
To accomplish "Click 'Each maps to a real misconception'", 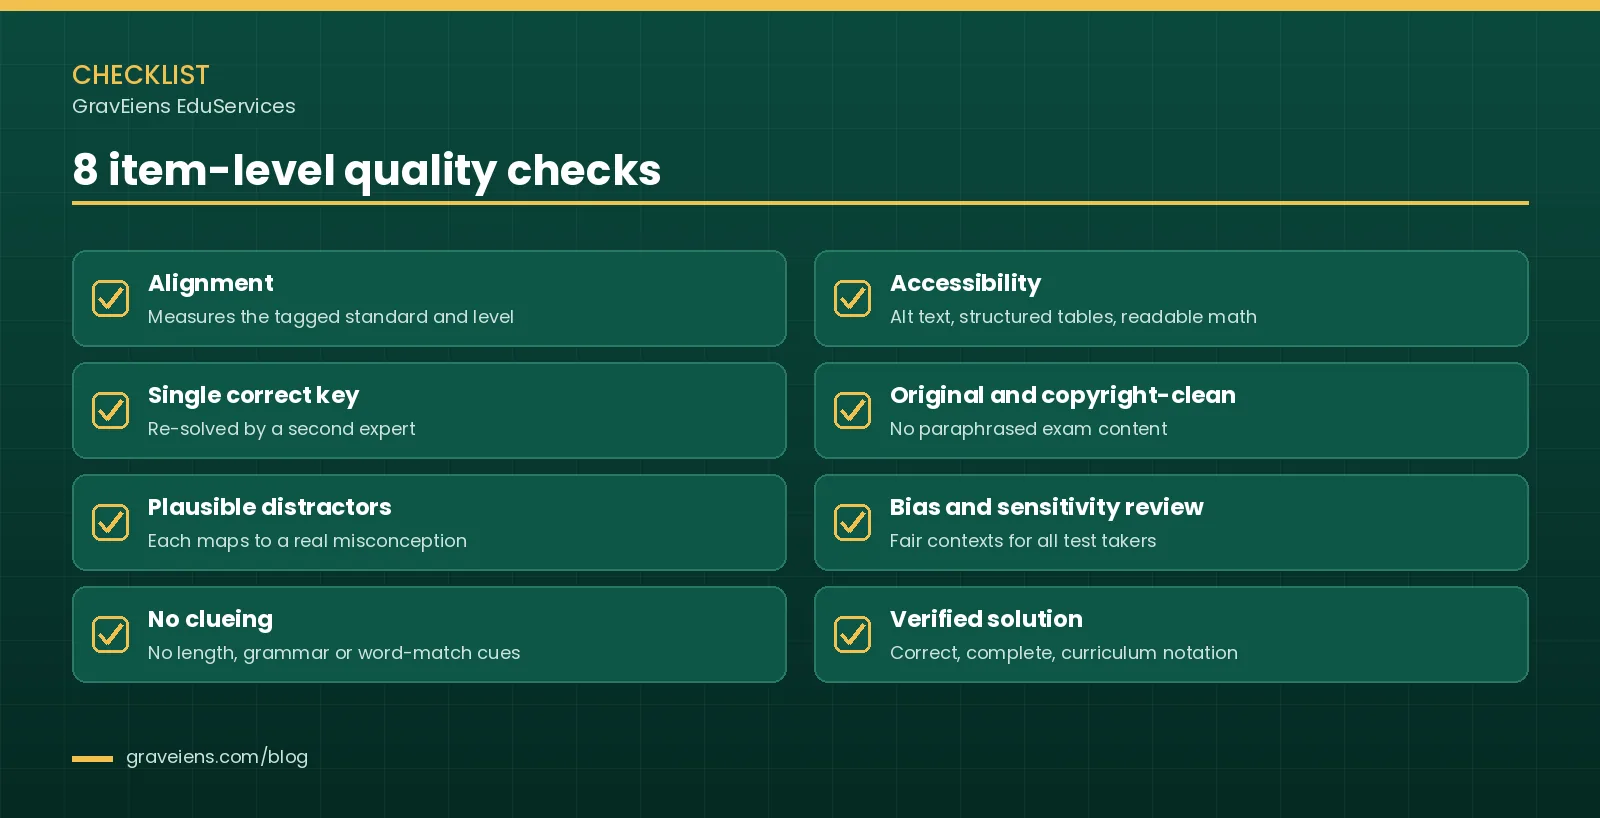I will click(307, 541).
